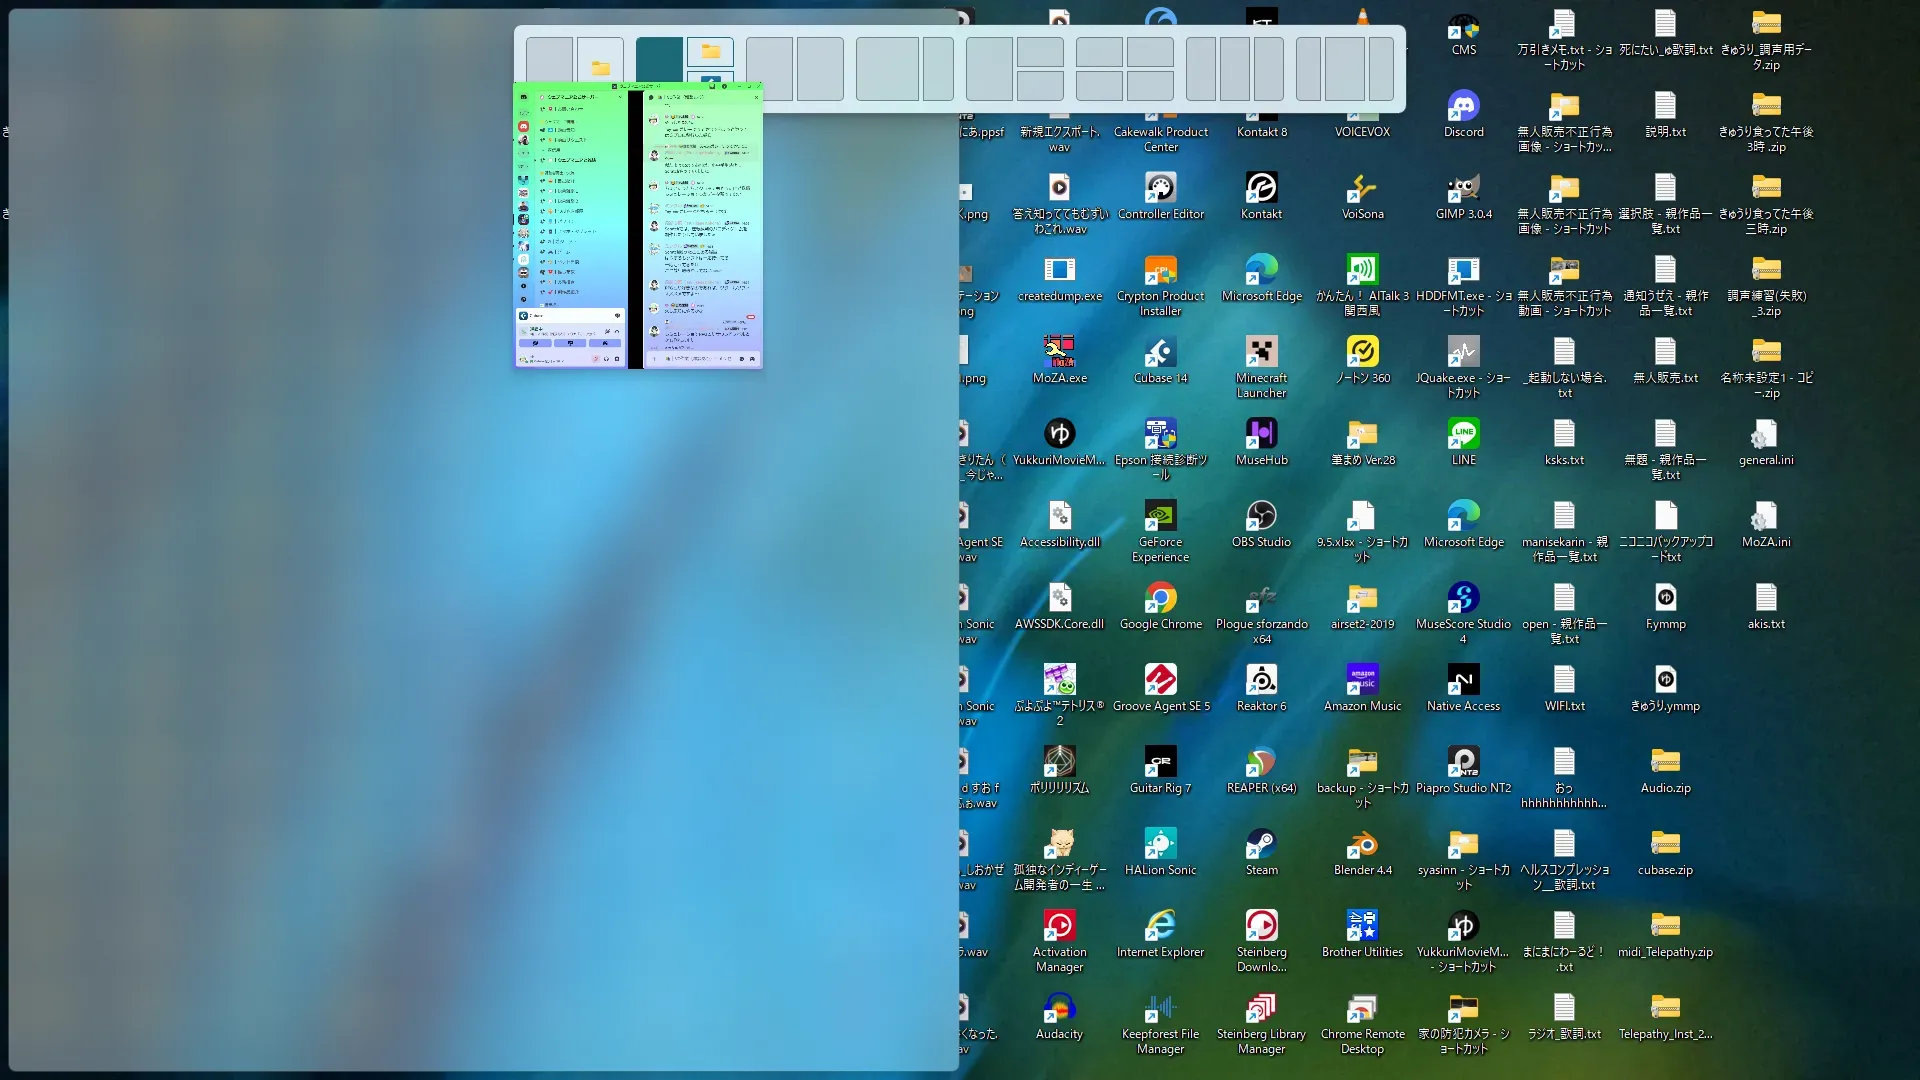Image resolution: width=1920 pixels, height=1080 pixels.
Task: Select the Steam desktop icon
Action: [x=1261, y=845]
